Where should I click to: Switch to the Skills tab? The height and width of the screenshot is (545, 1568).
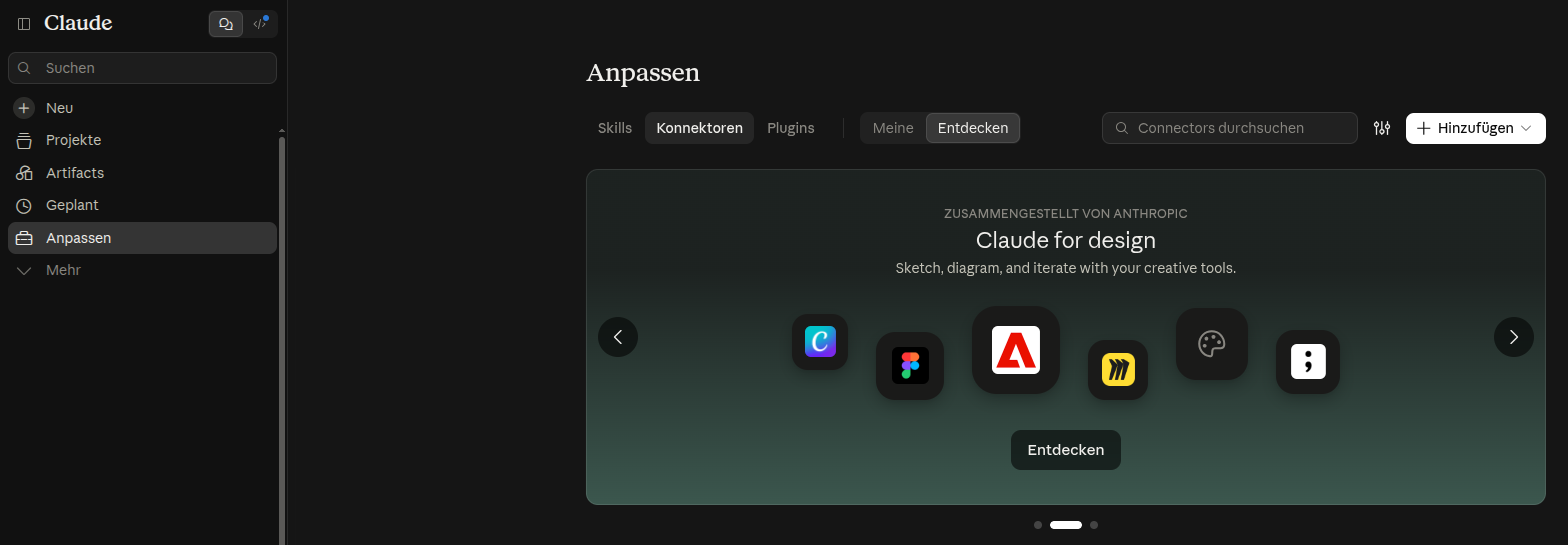615,128
